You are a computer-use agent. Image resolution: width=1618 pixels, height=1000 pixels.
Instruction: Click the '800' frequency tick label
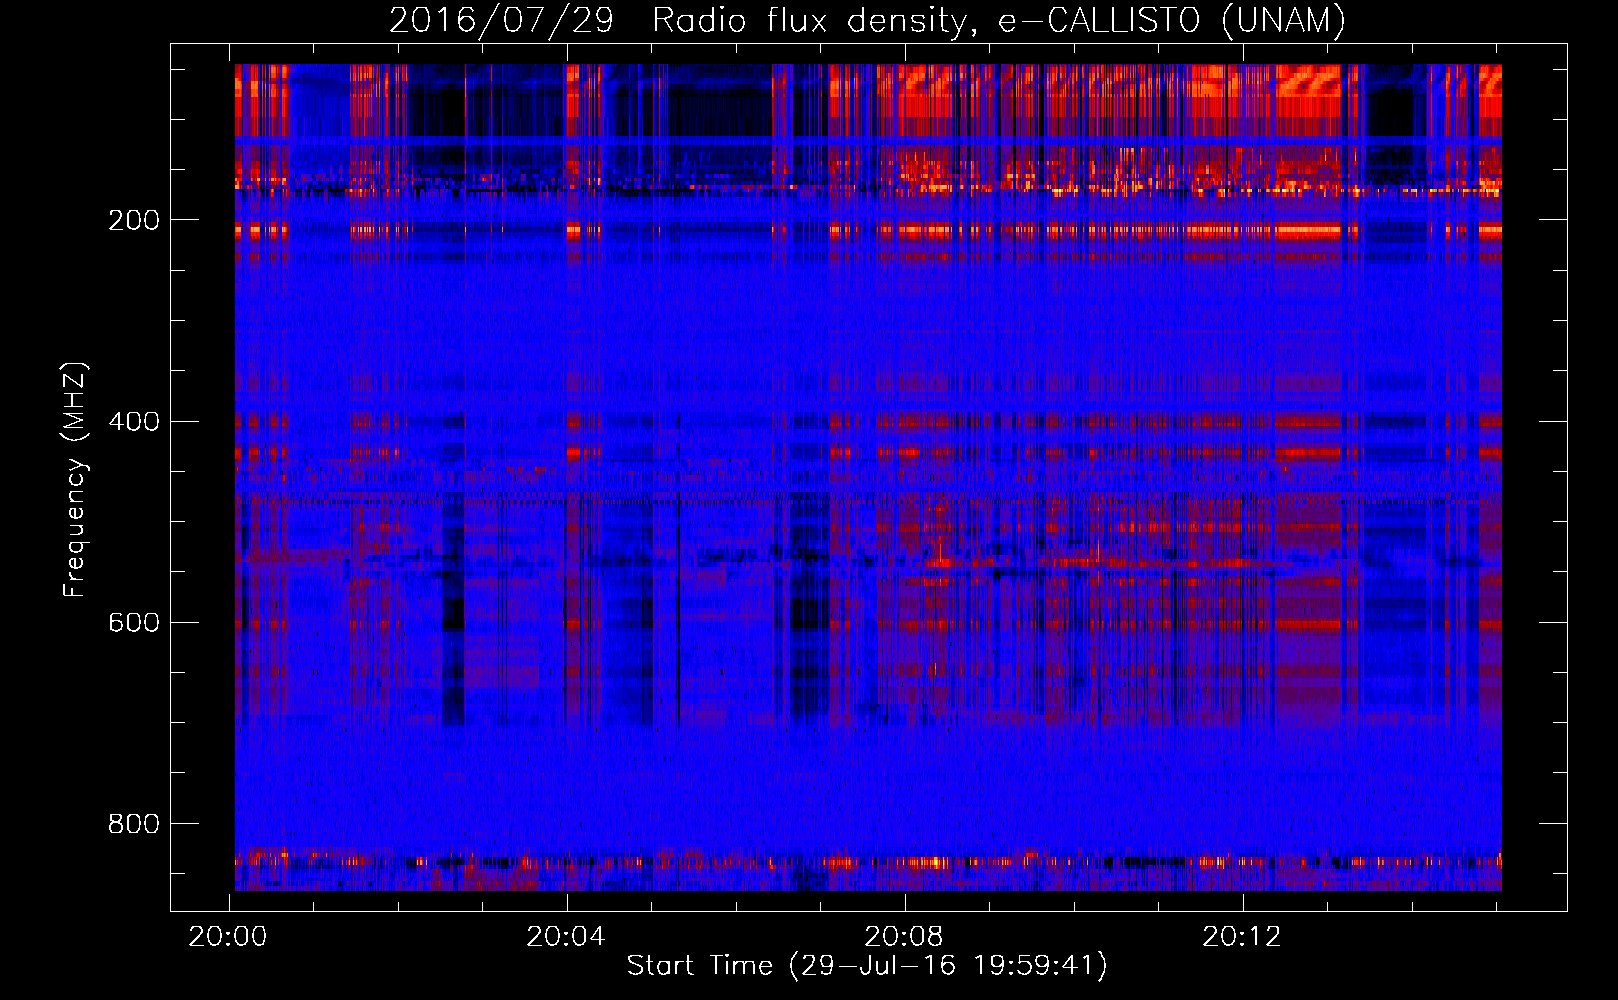(134, 823)
